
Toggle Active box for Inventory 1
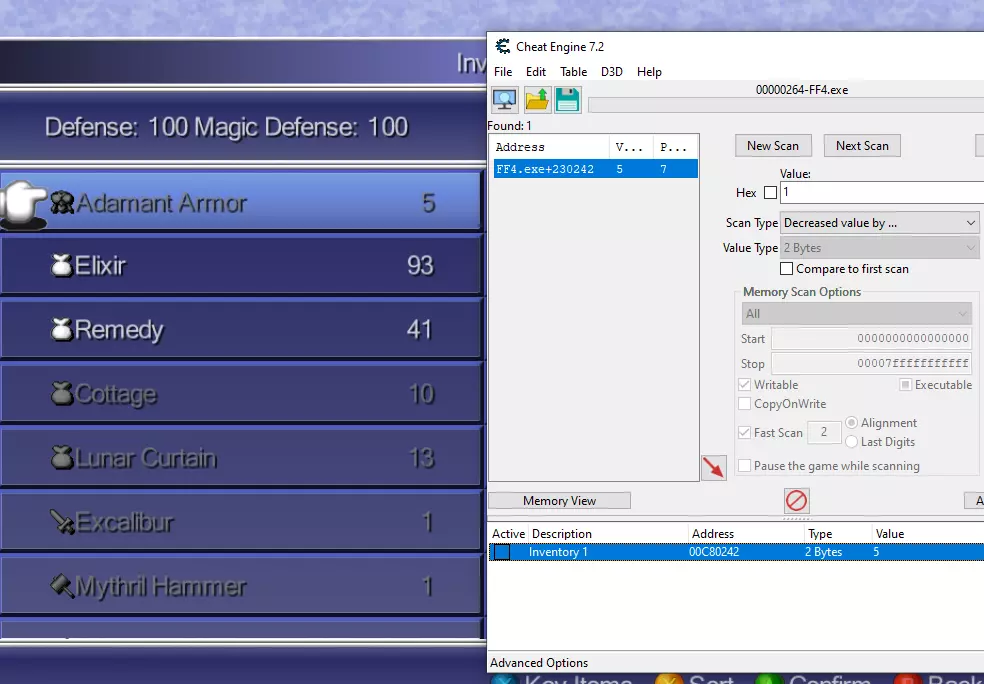(x=502, y=552)
